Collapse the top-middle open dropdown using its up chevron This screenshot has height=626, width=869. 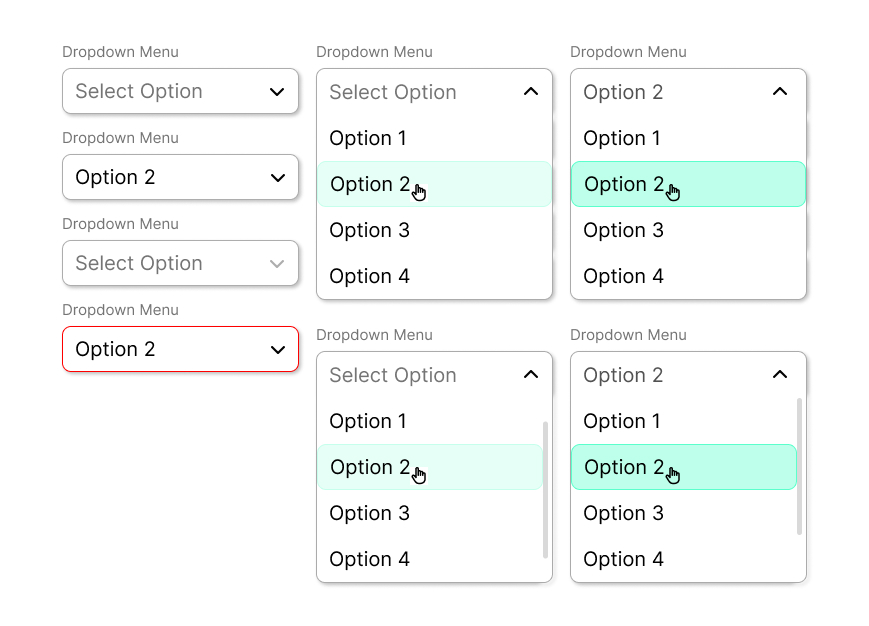pos(531,91)
